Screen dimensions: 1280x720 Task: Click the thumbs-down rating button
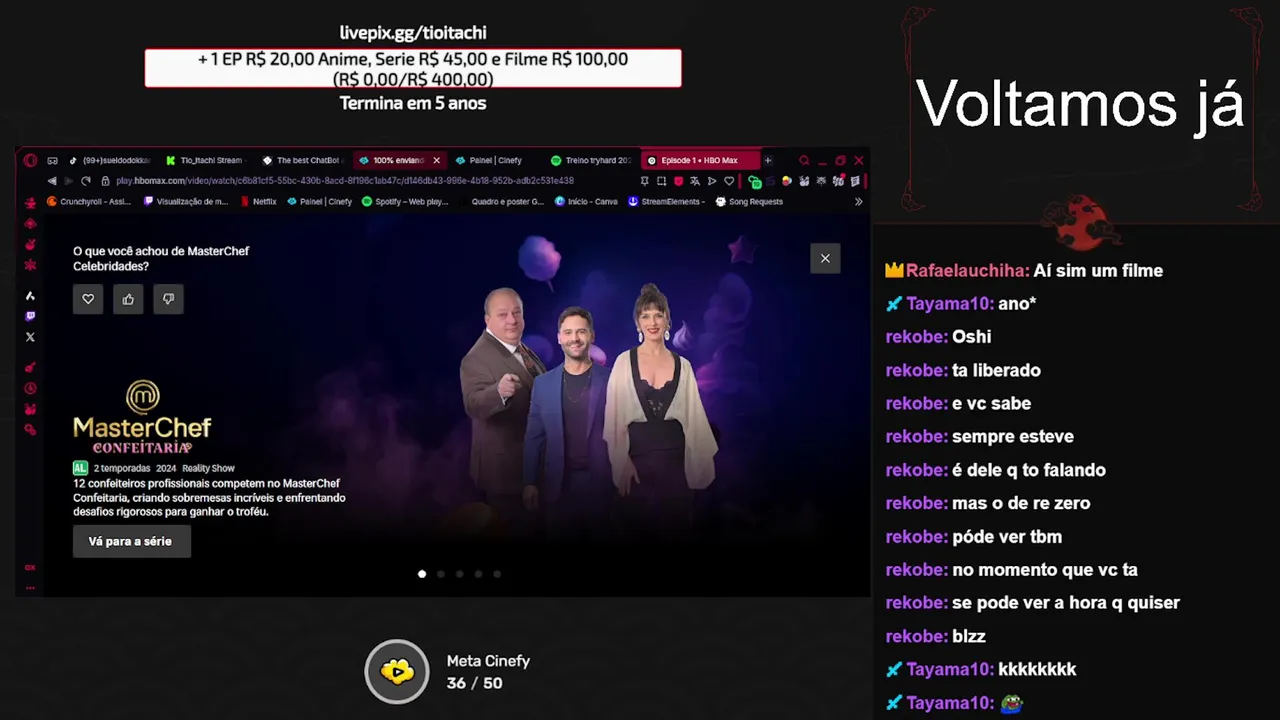[168, 299]
